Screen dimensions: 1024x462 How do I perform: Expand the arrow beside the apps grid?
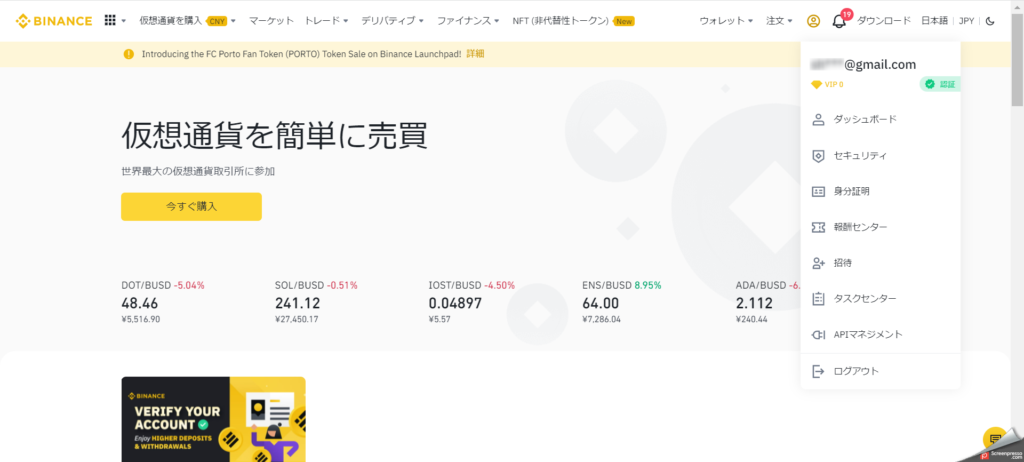point(123,21)
